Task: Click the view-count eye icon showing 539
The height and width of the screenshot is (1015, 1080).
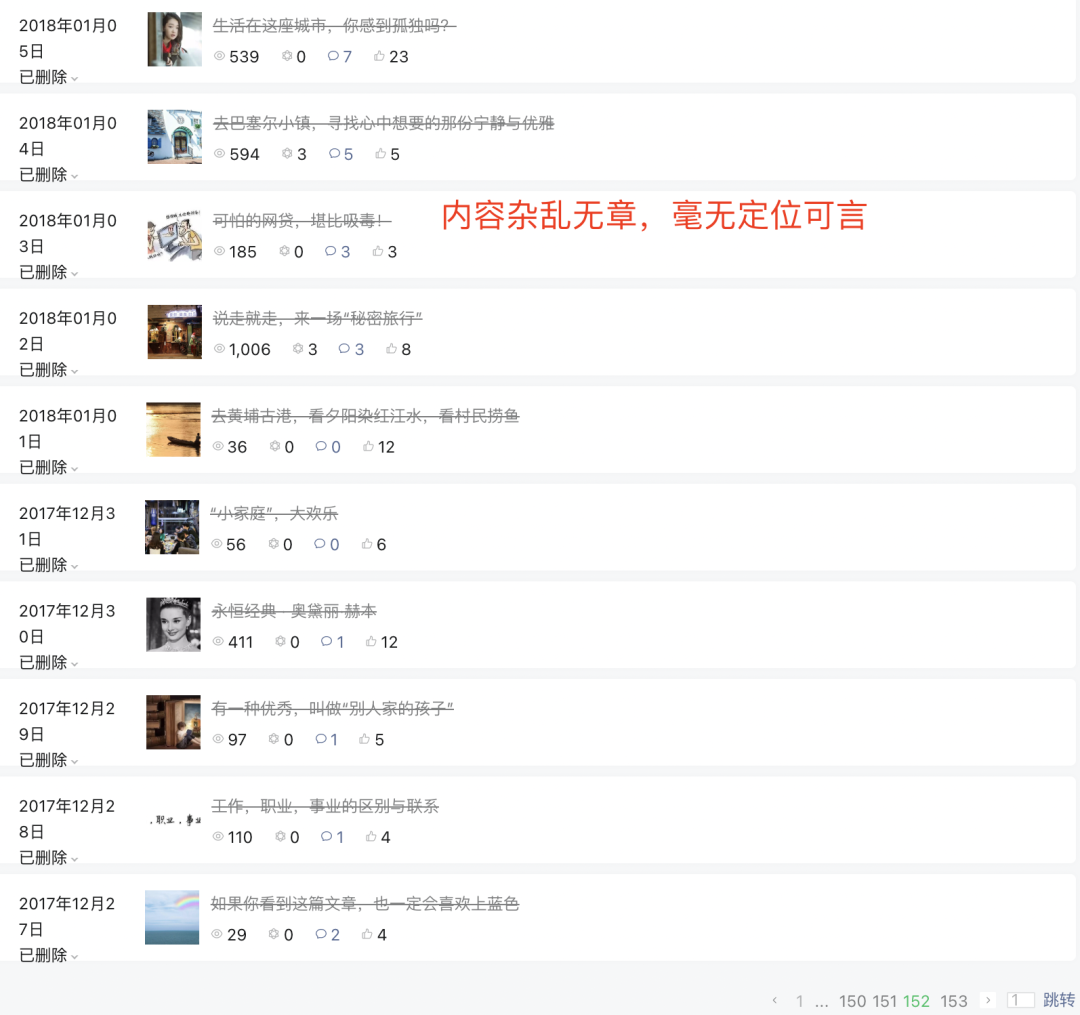Action: coord(219,56)
